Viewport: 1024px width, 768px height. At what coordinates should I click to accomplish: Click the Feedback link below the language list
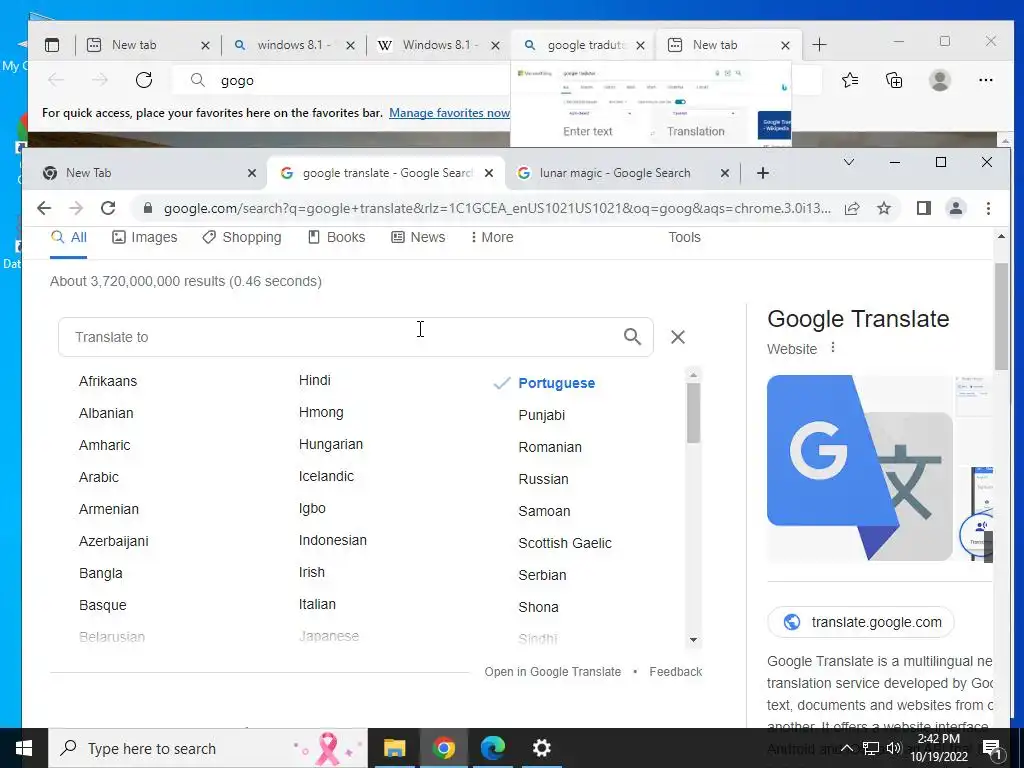675,671
